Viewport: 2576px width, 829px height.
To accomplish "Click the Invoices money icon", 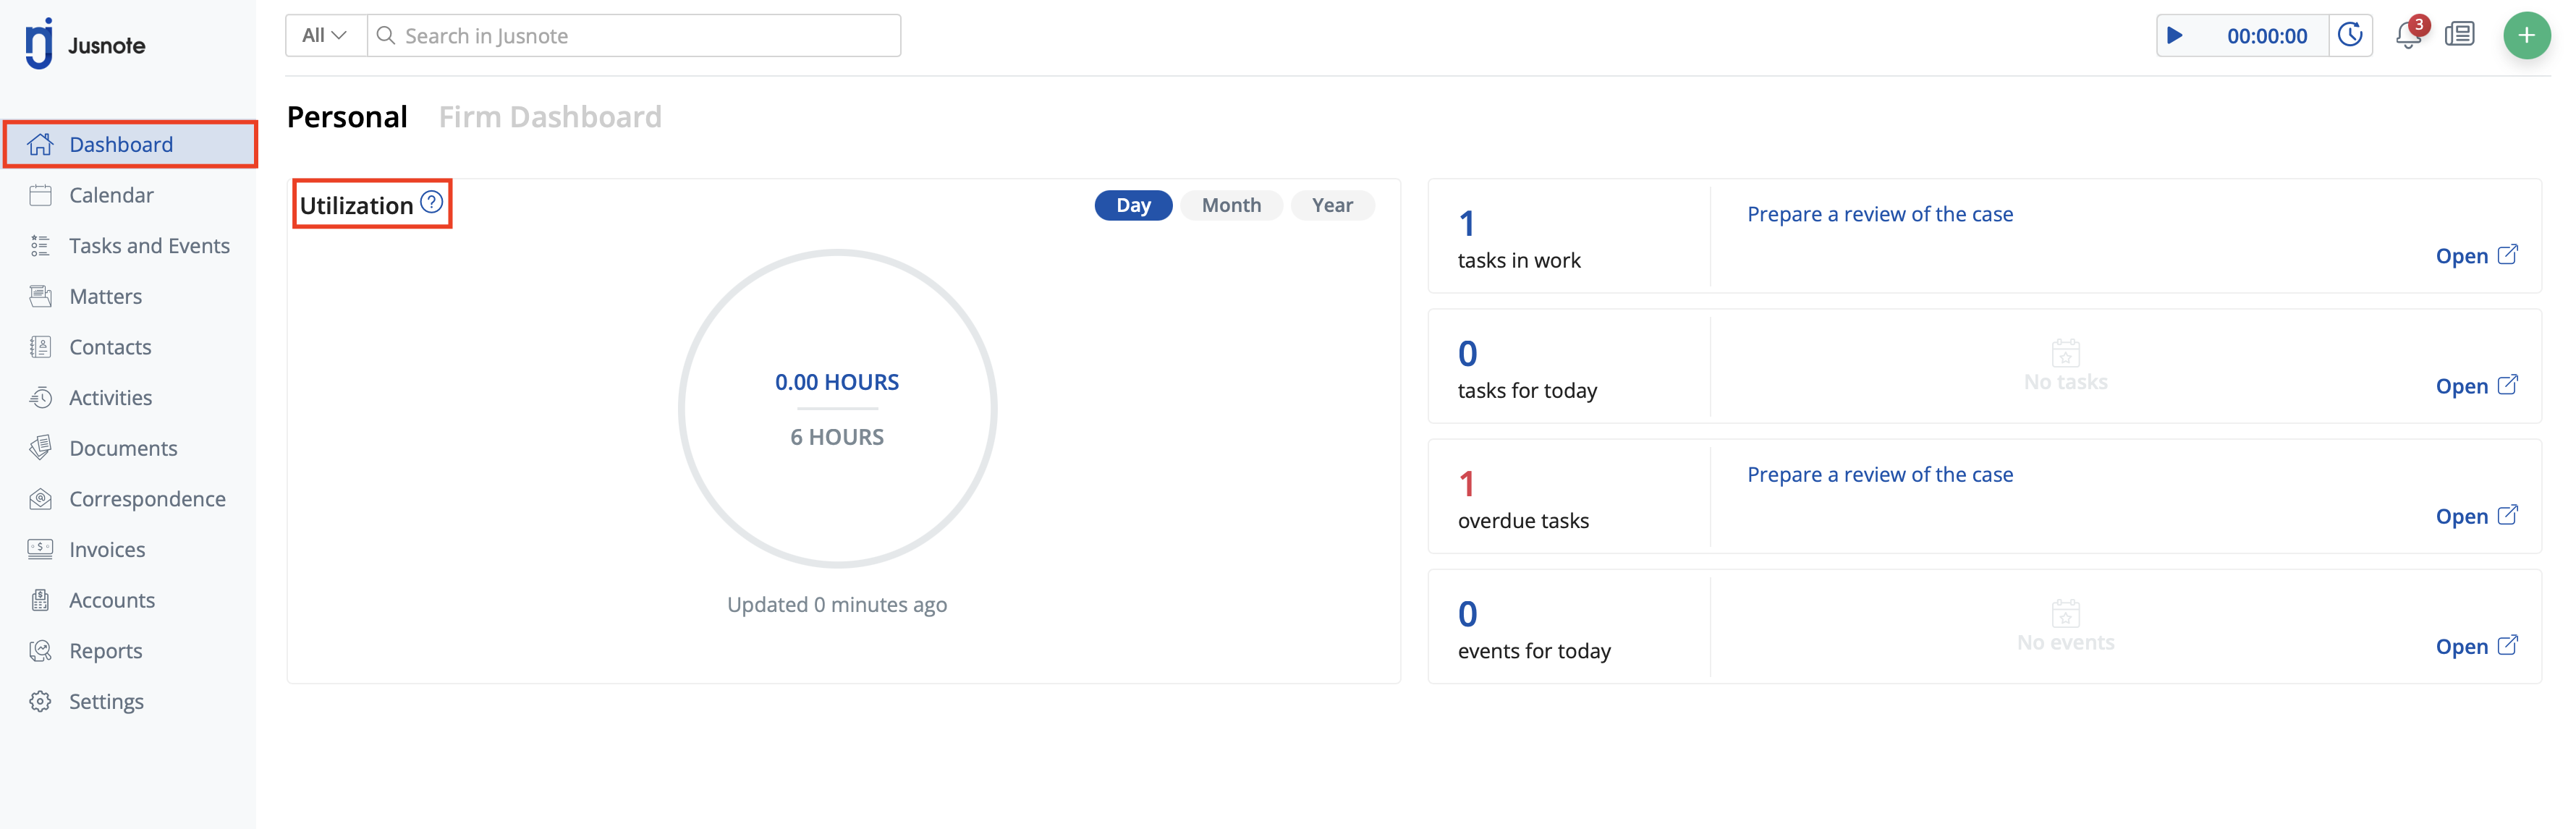I will click(x=40, y=549).
